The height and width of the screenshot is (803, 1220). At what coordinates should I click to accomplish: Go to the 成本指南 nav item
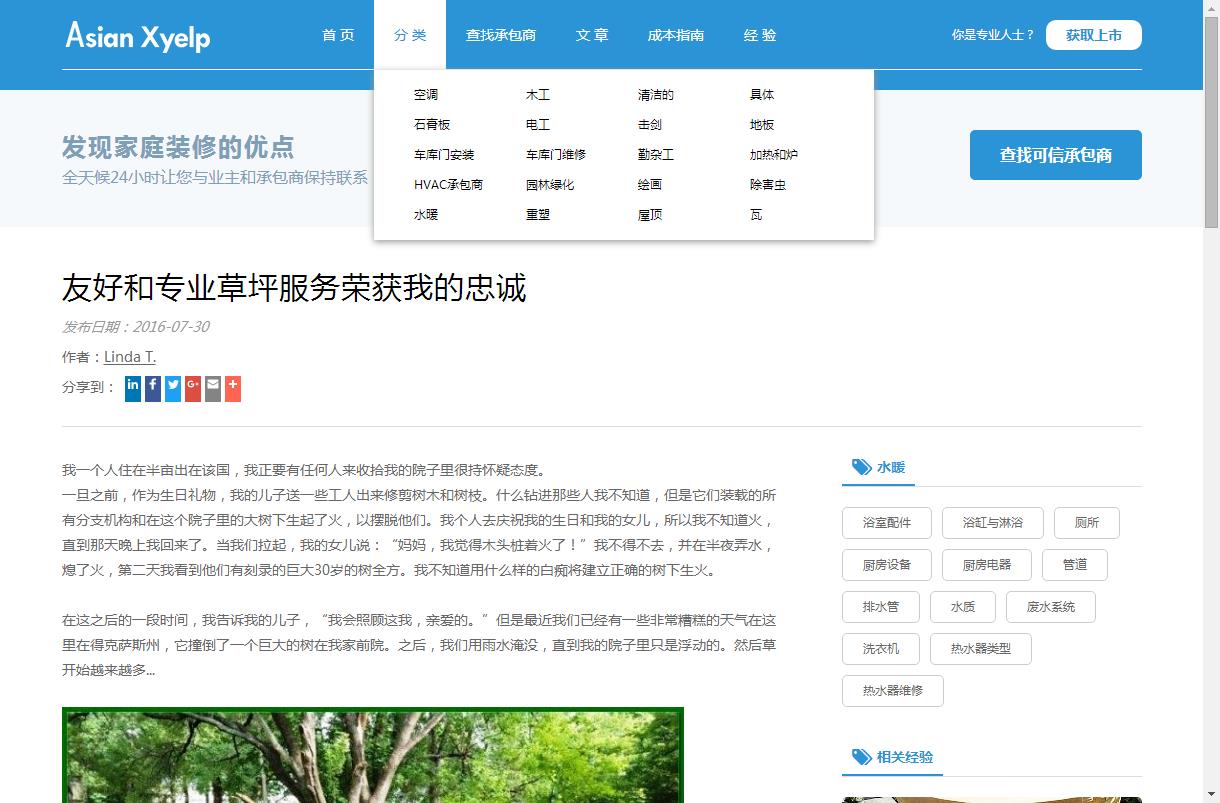(x=676, y=35)
